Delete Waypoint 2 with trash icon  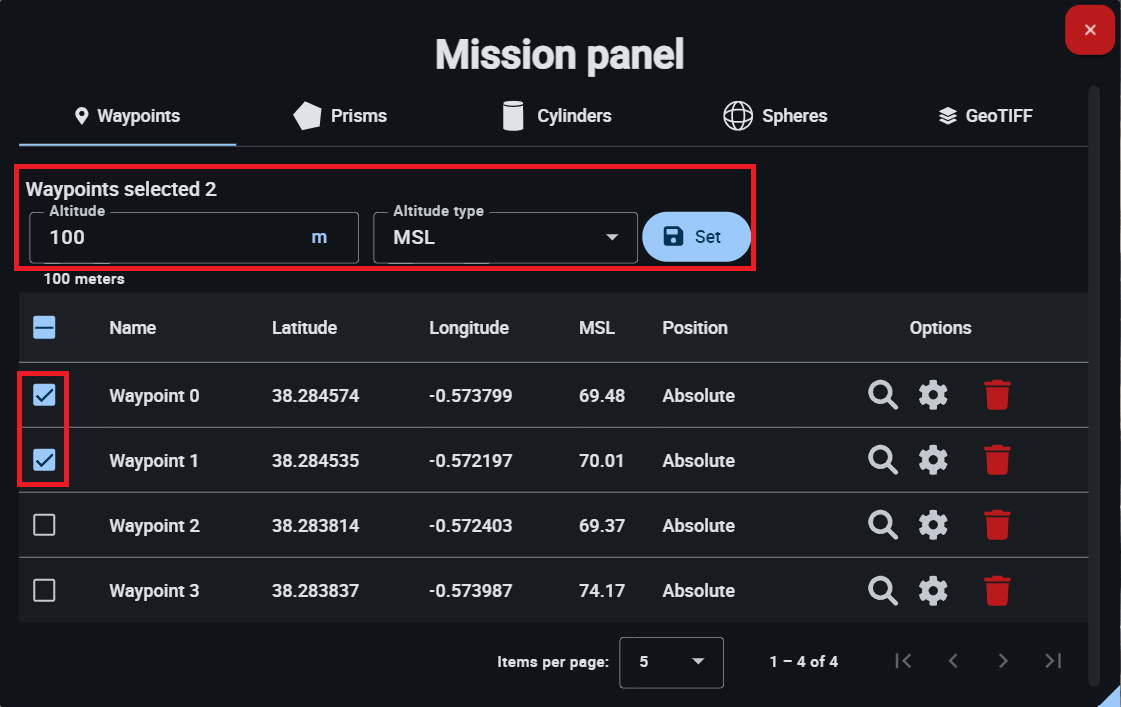click(x=997, y=526)
